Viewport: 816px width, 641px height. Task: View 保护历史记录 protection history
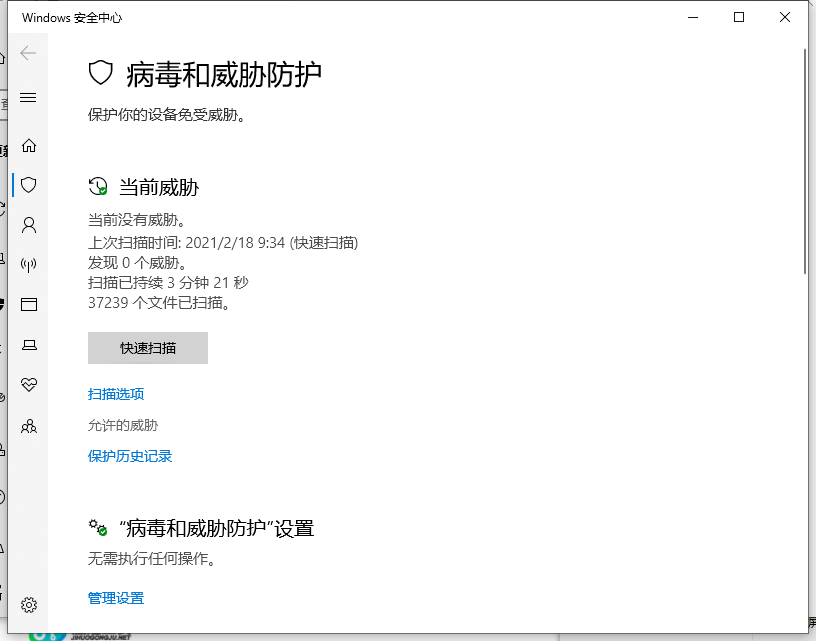pyautogui.click(x=130, y=455)
